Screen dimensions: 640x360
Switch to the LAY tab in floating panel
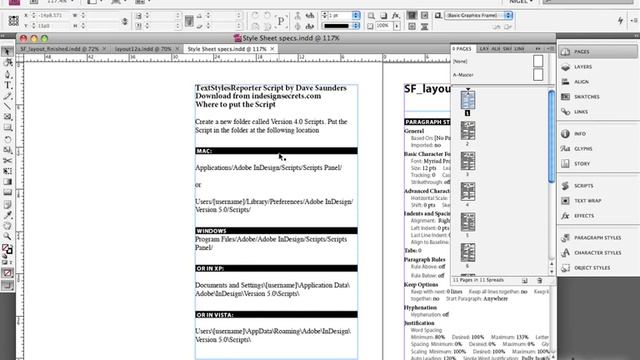pos(484,49)
